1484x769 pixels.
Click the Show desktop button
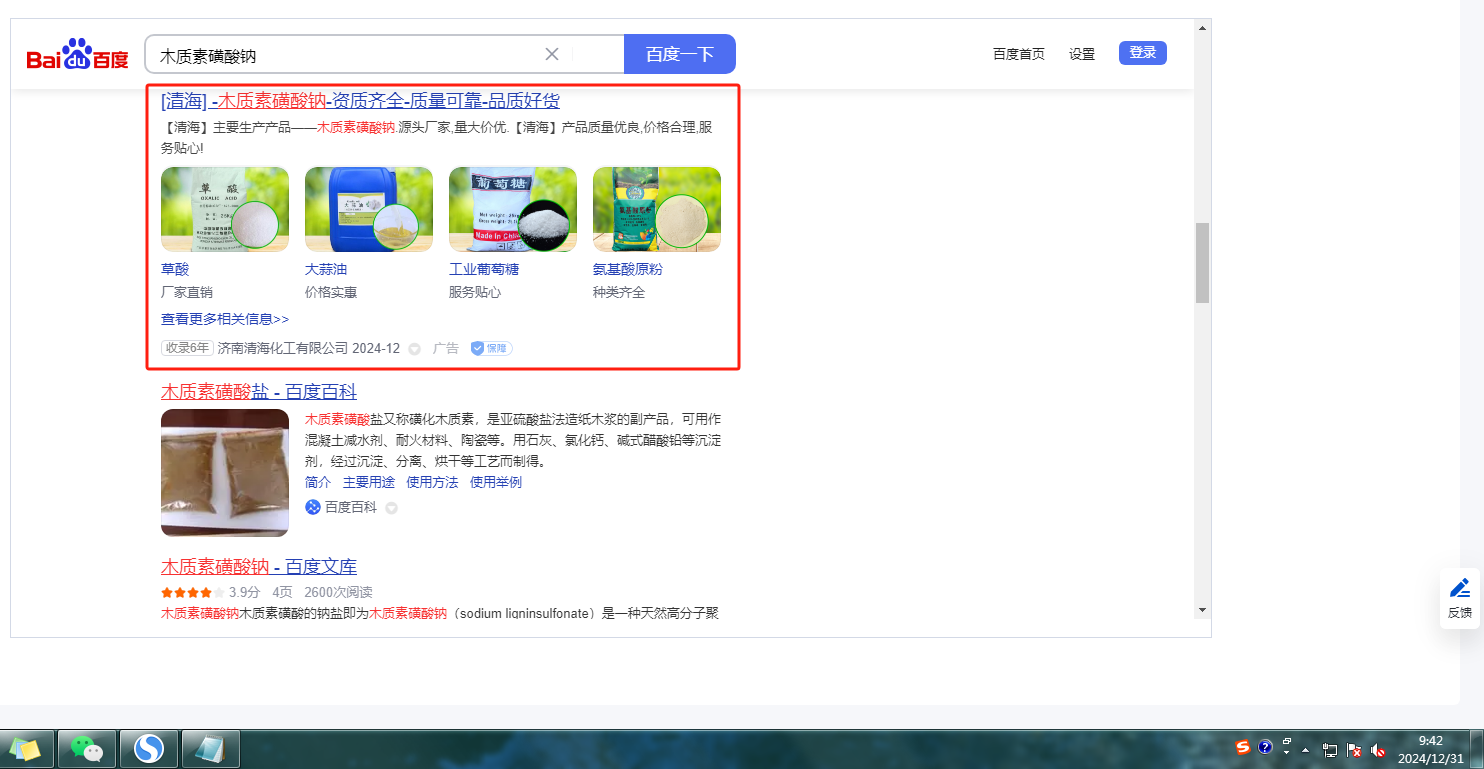(x=1475, y=749)
